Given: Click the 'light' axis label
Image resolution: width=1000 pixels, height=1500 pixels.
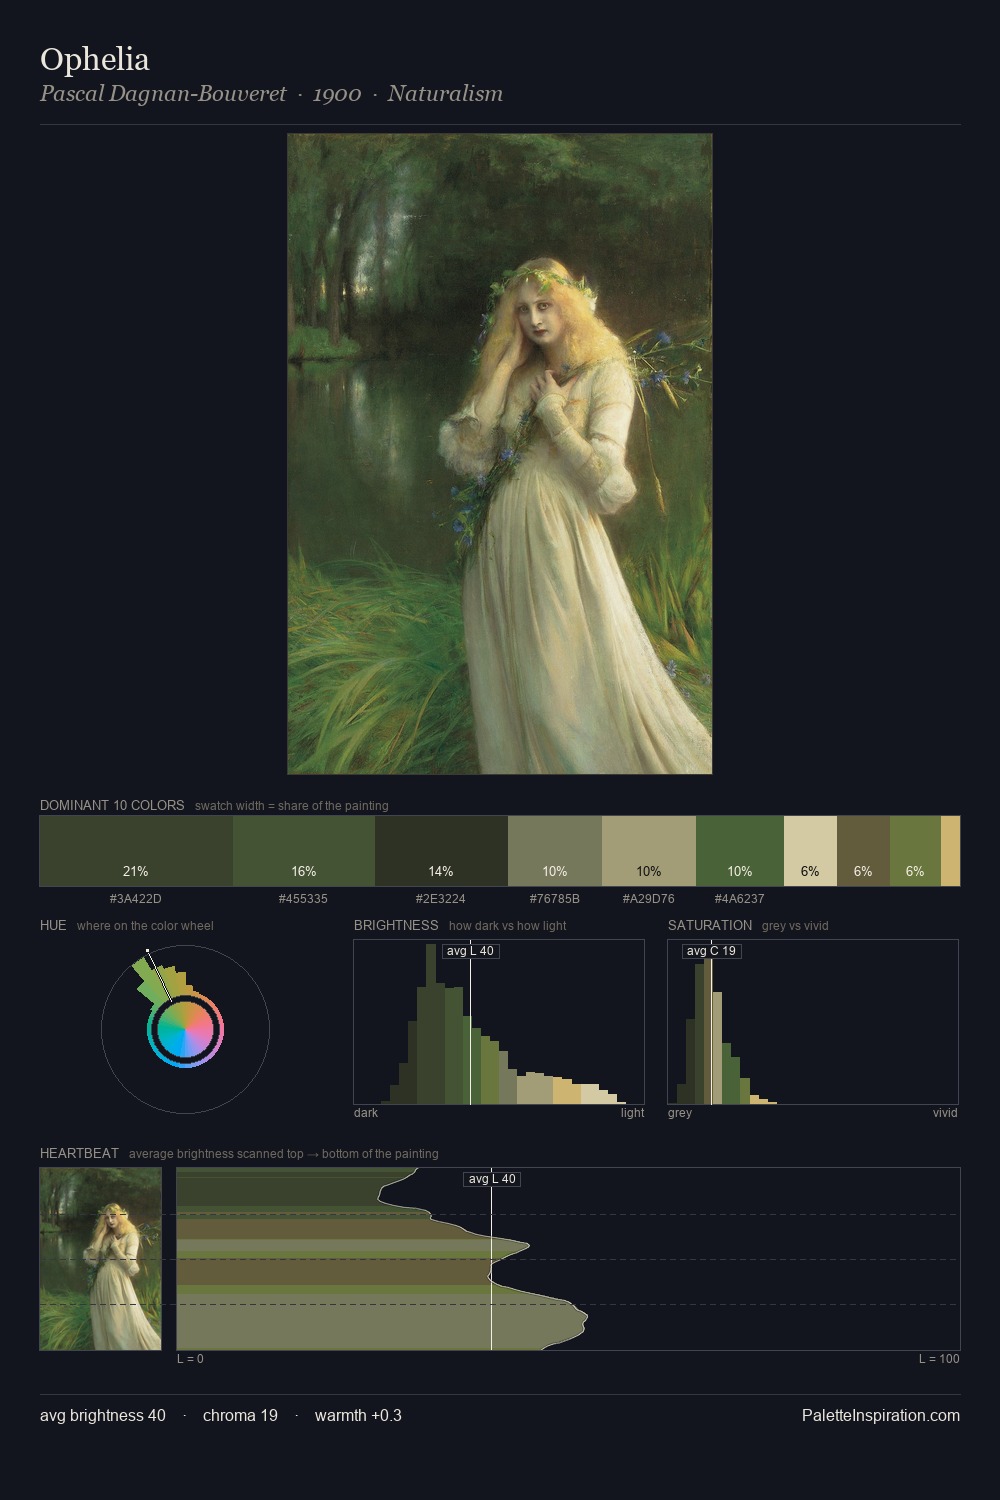Looking at the screenshot, I should coord(632,1113).
